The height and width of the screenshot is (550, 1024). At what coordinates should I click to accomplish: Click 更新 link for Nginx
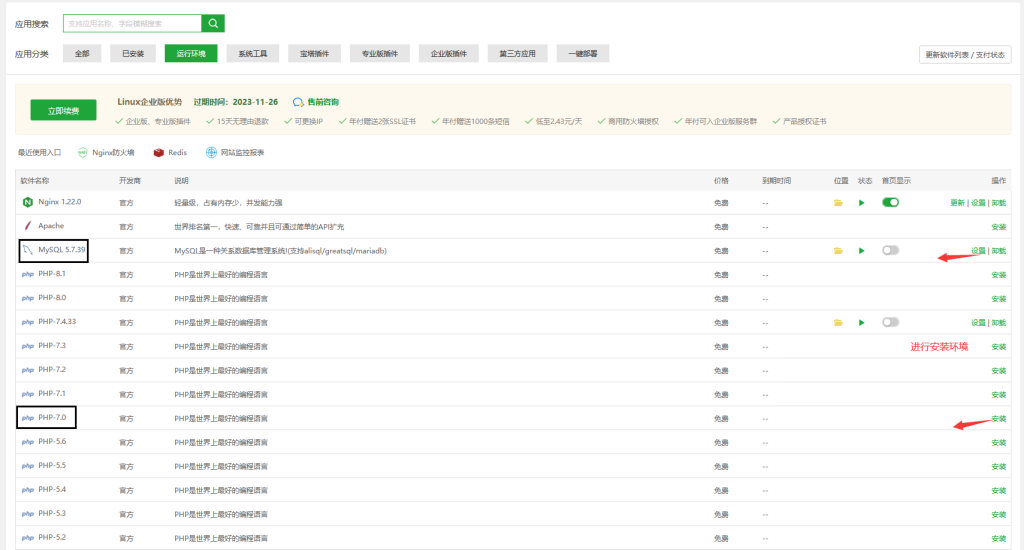point(957,203)
